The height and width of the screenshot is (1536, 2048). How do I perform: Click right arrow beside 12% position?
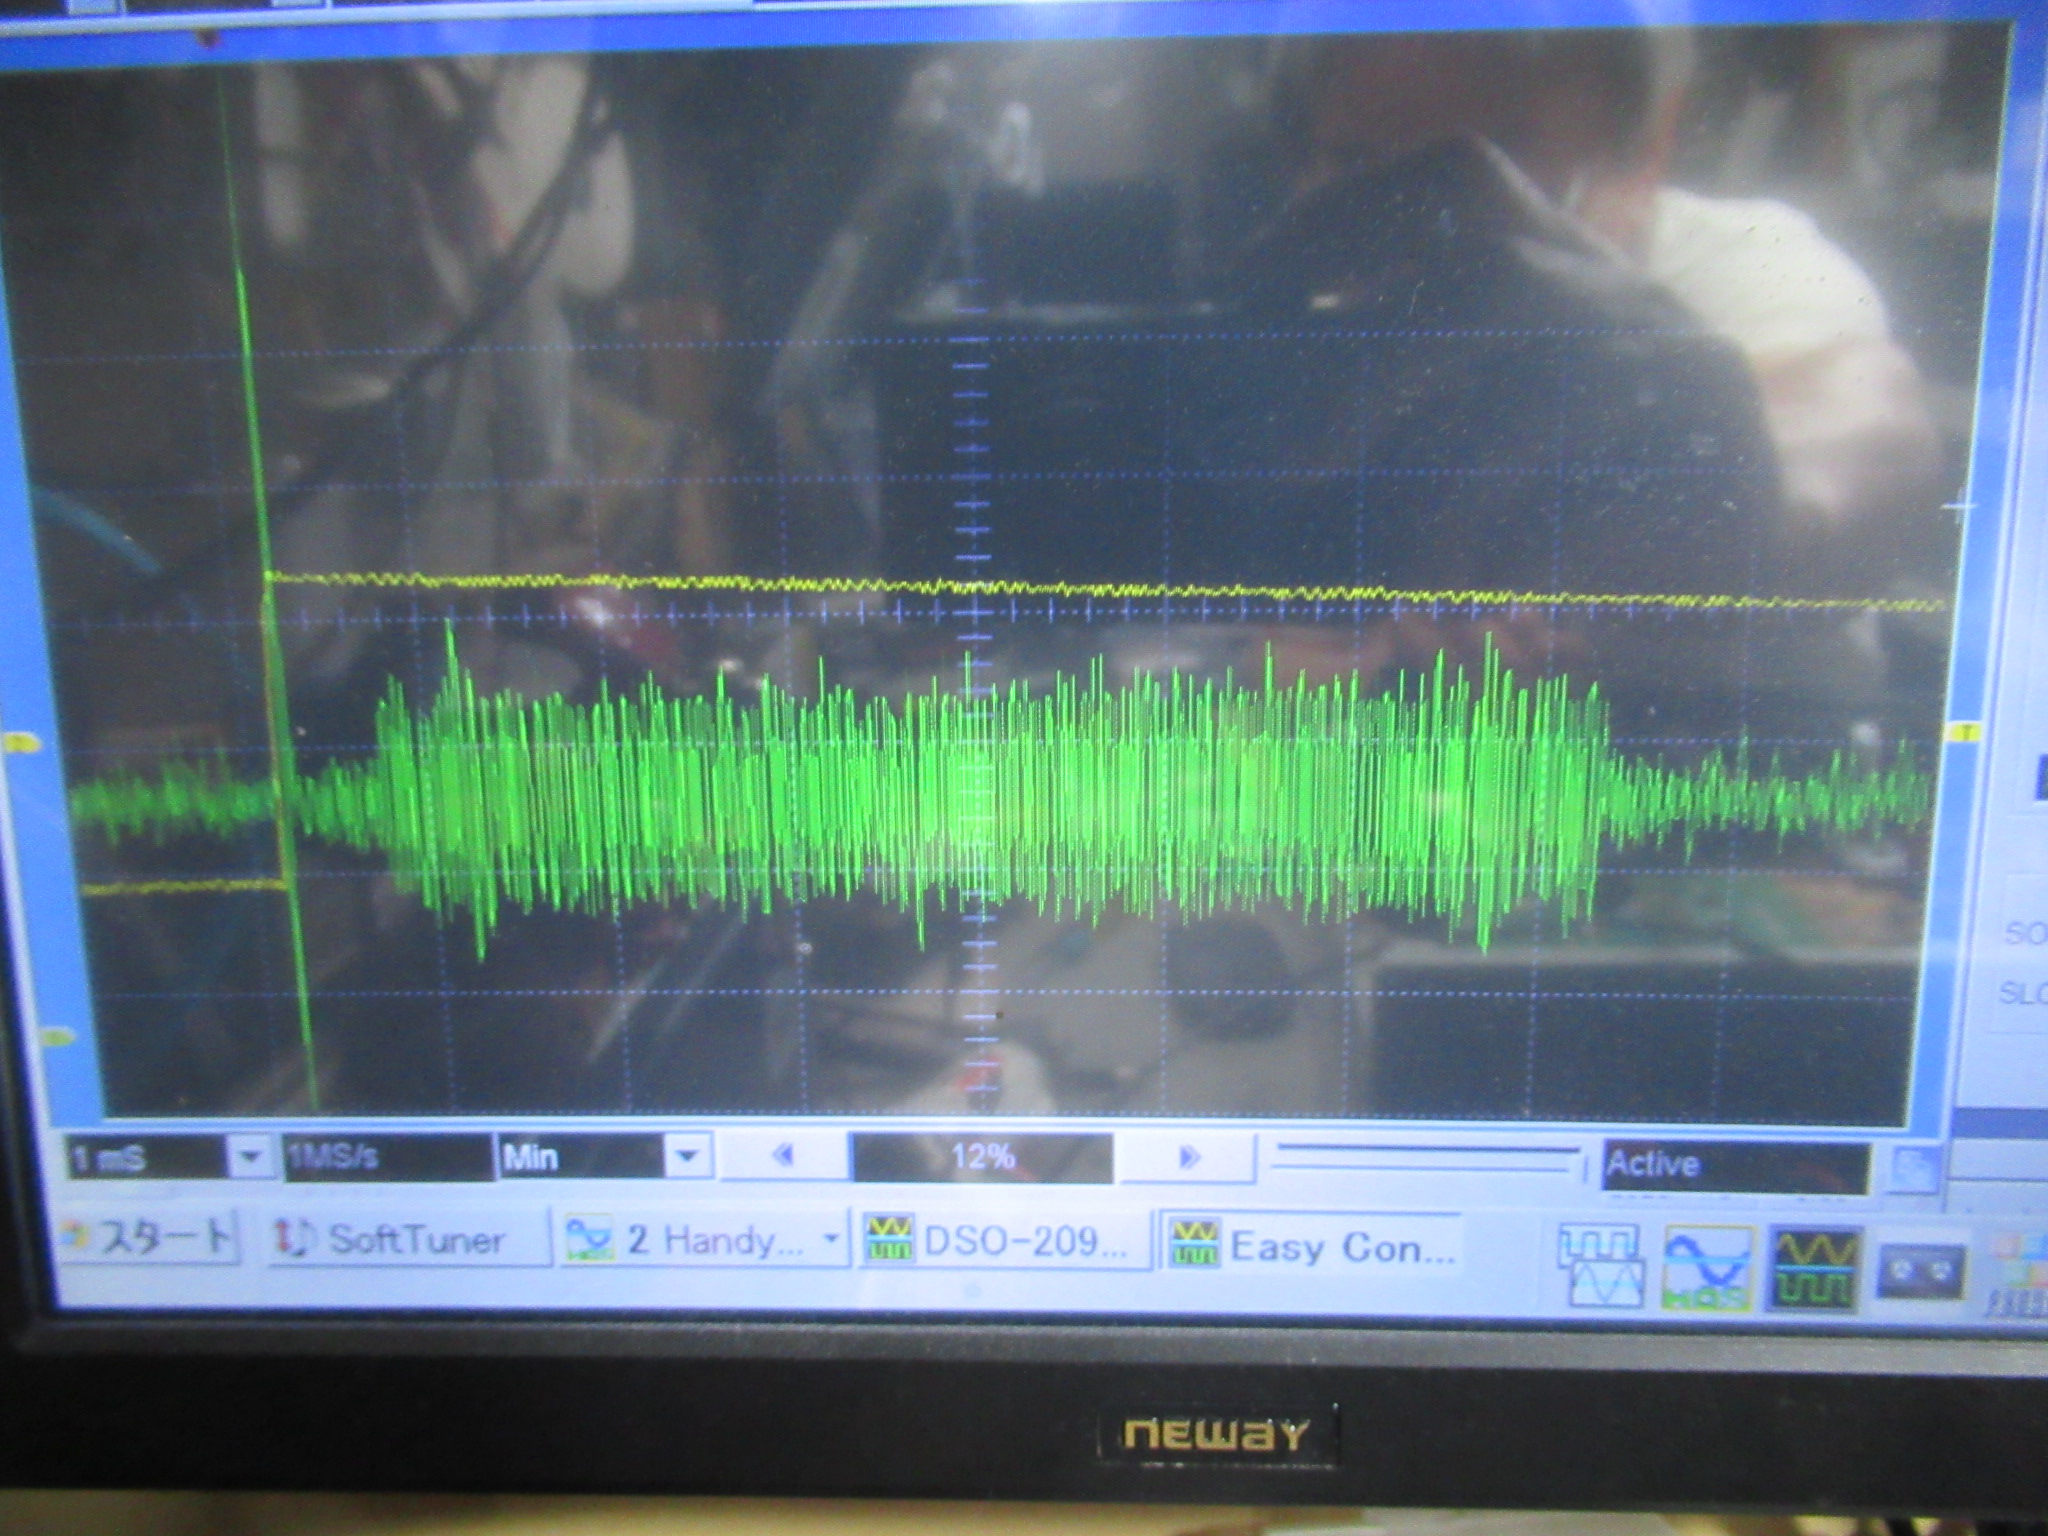1188,1157
